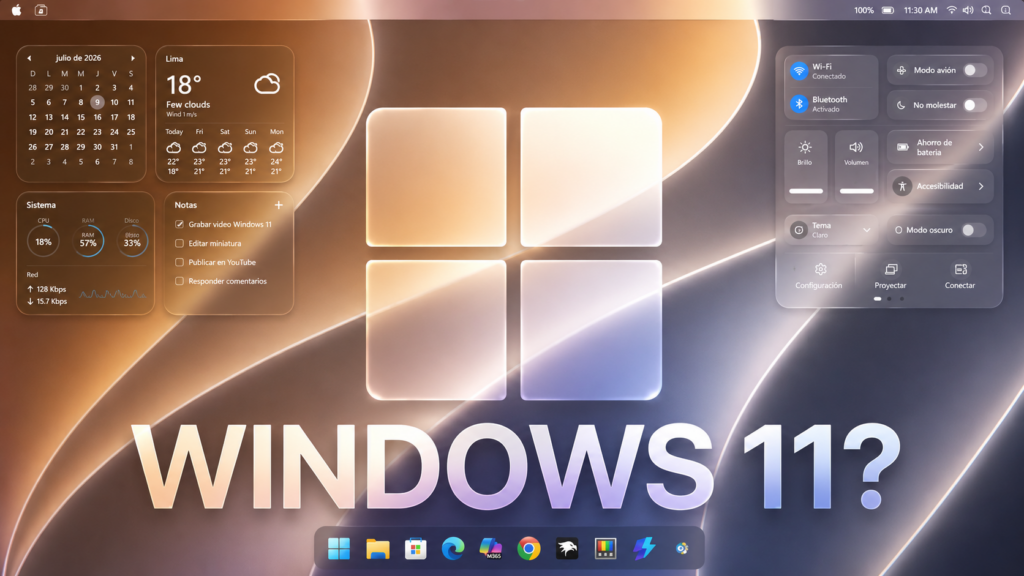Go to previous month in calendar
Screen dimensions: 1024x576
coord(29,58)
